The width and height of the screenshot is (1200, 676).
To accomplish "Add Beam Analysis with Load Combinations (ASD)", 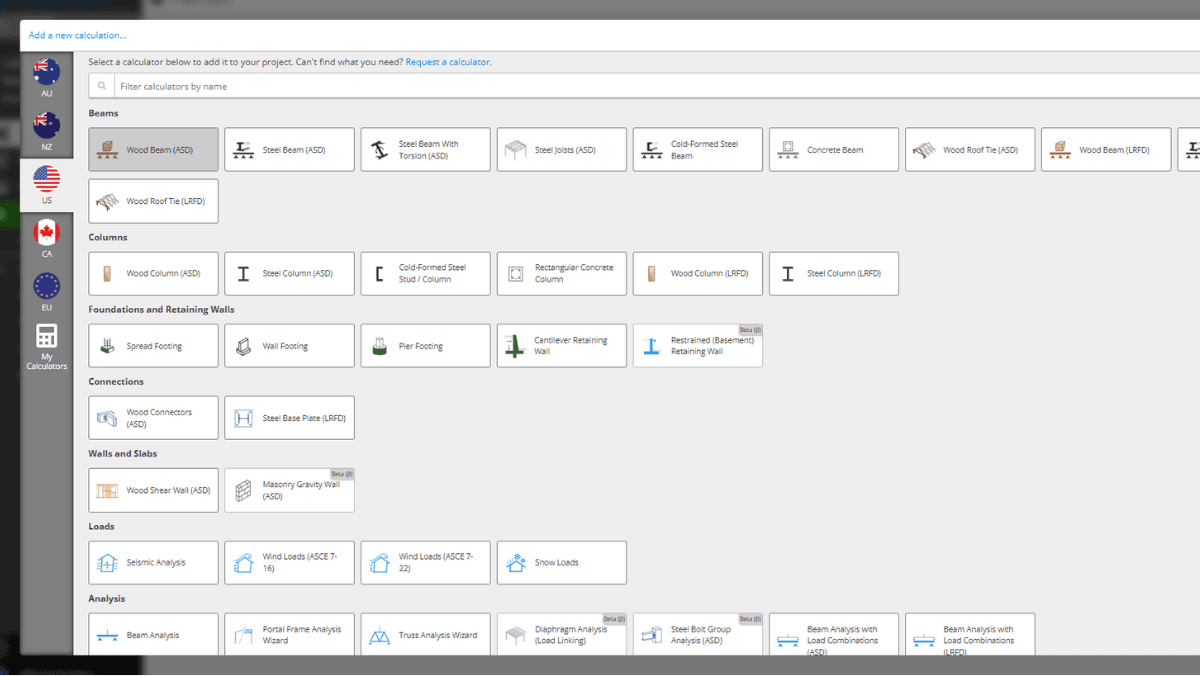I will click(833, 635).
